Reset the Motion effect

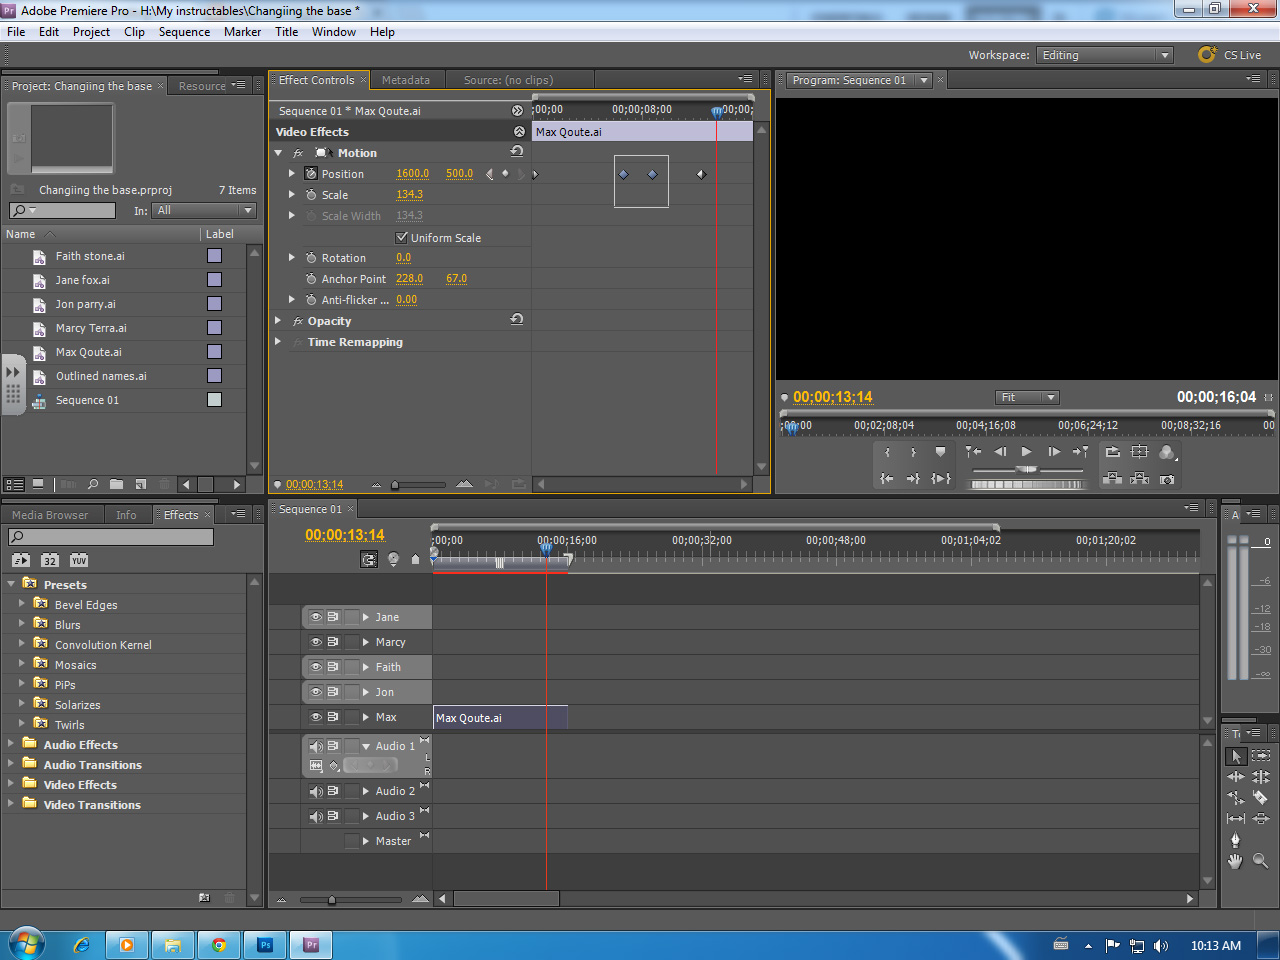(517, 152)
